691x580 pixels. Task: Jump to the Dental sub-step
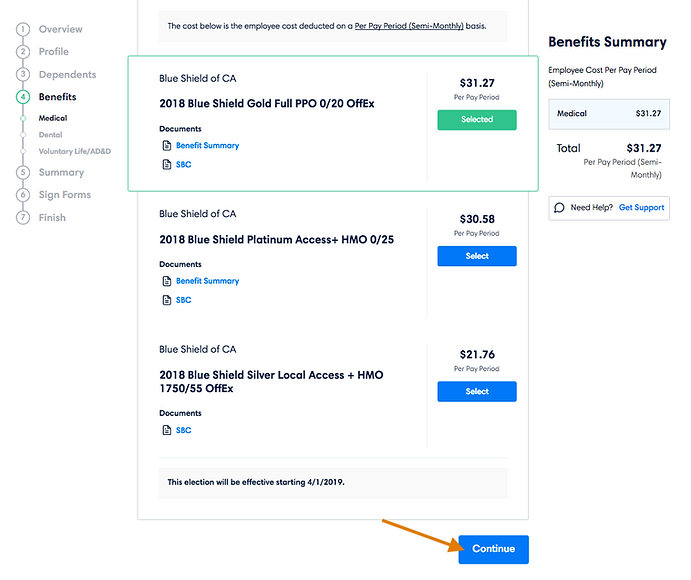[x=50, y=135]
